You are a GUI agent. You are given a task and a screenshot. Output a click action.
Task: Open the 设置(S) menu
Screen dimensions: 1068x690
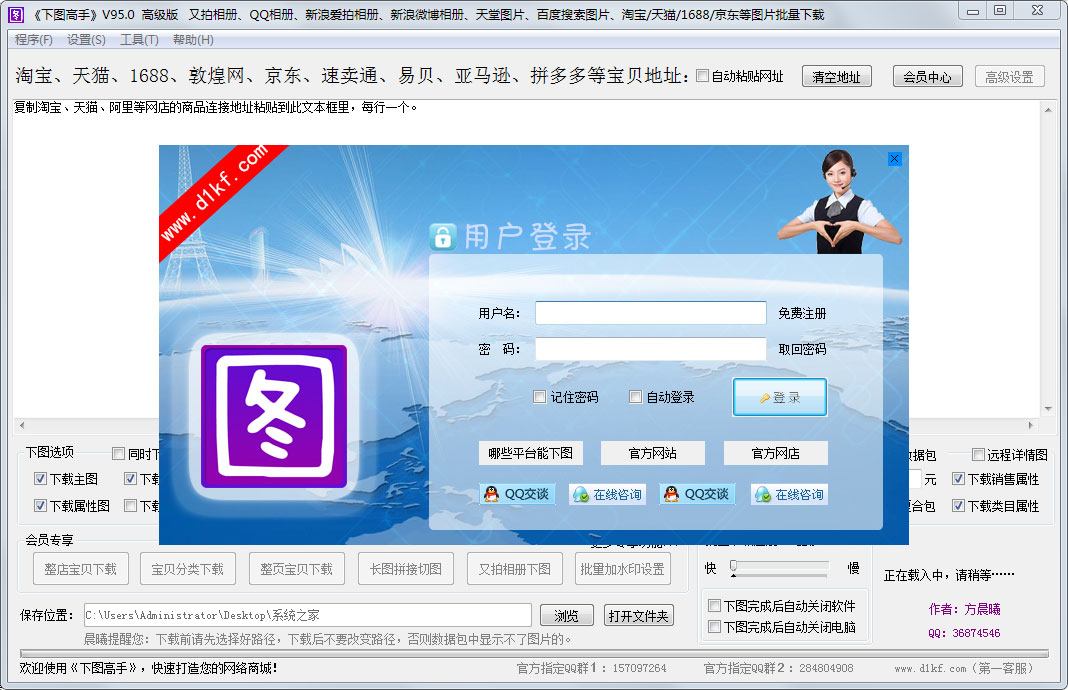pyautogui.click(x=85, y=40)
